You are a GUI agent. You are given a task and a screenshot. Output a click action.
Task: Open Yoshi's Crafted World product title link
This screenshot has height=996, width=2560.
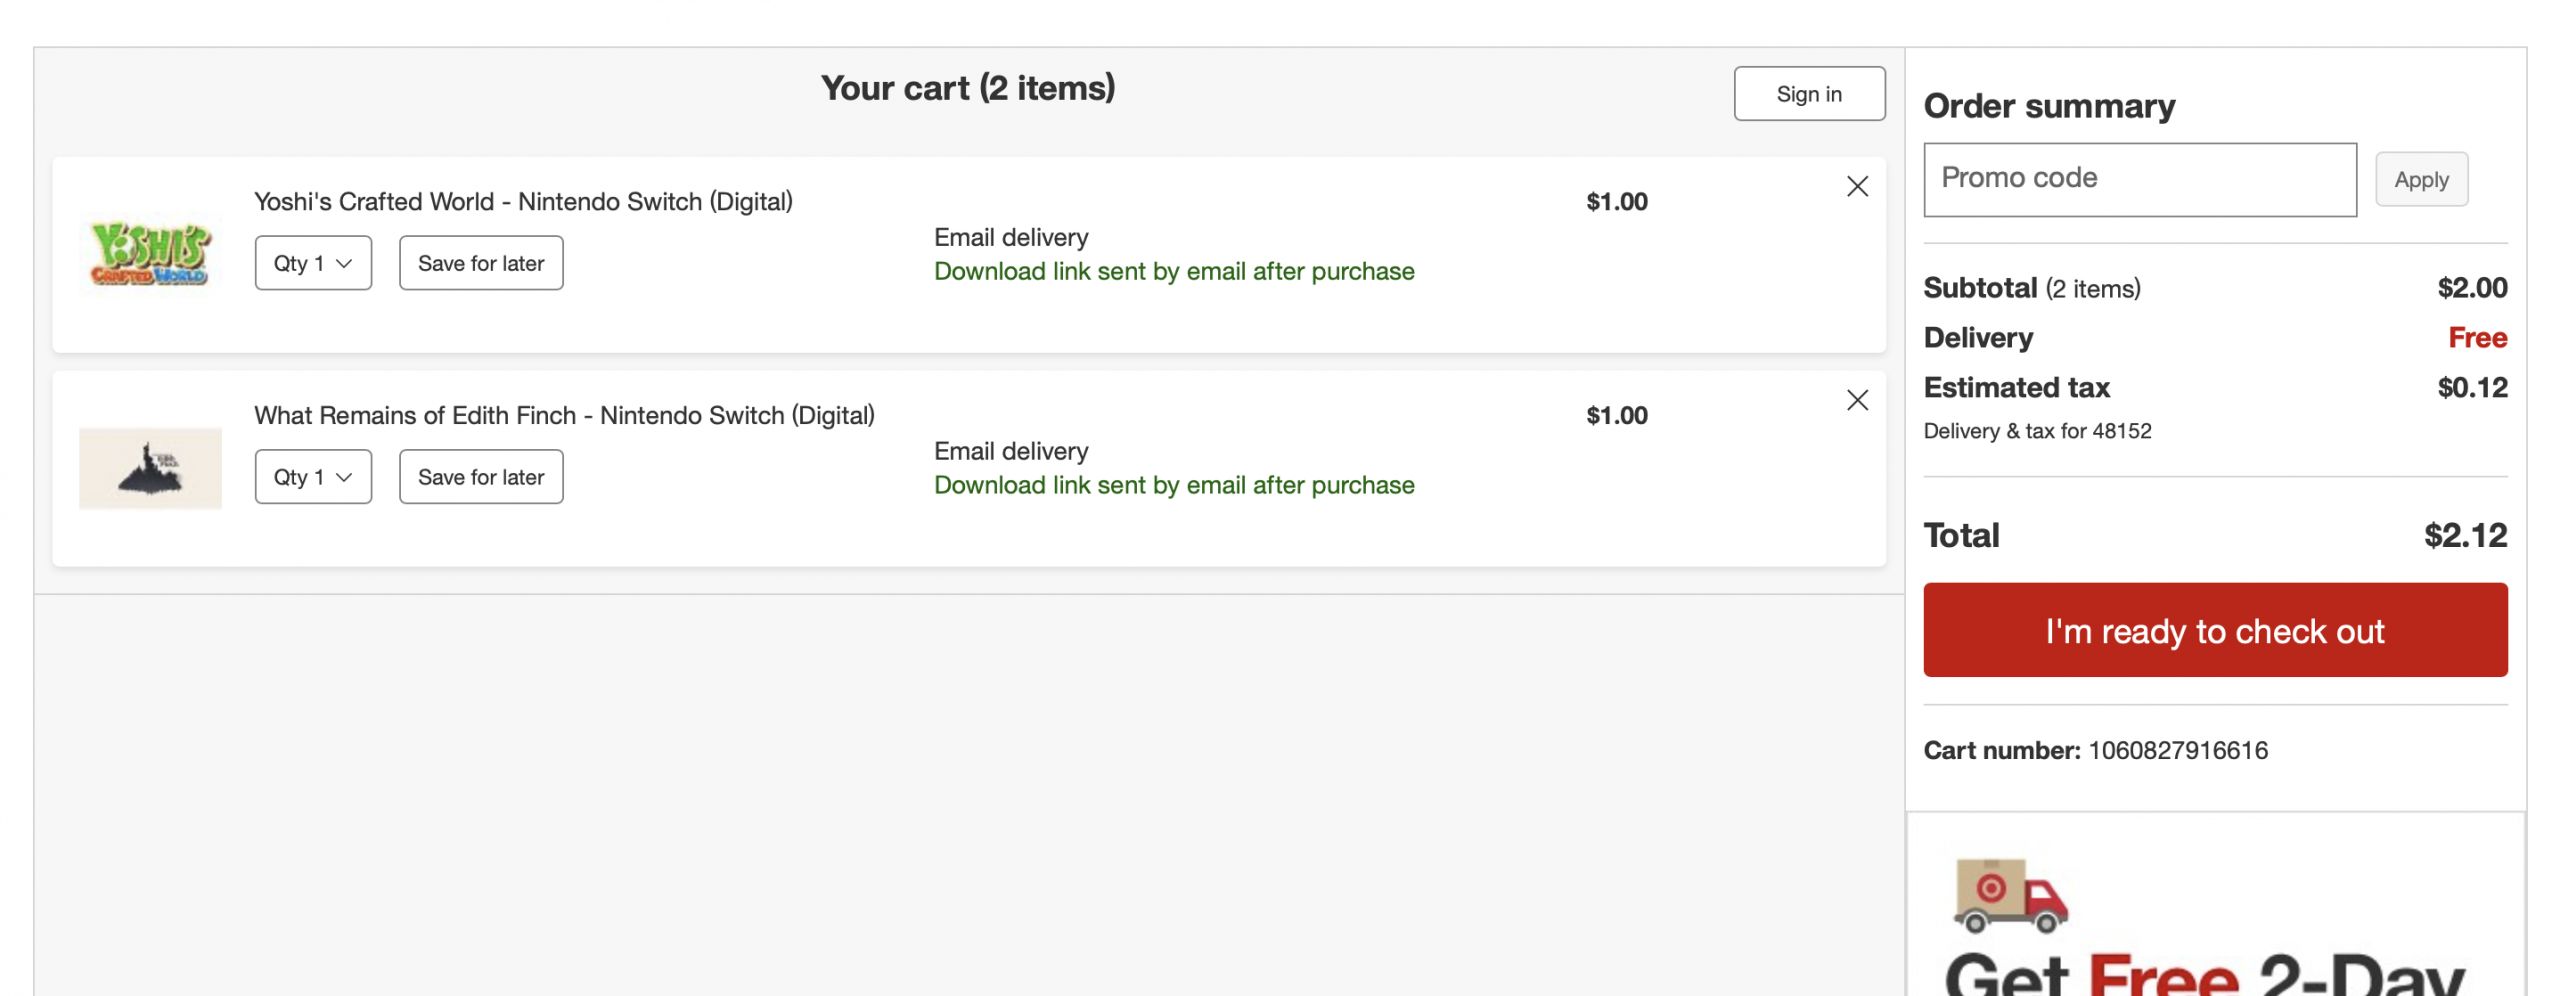(523, 202)
